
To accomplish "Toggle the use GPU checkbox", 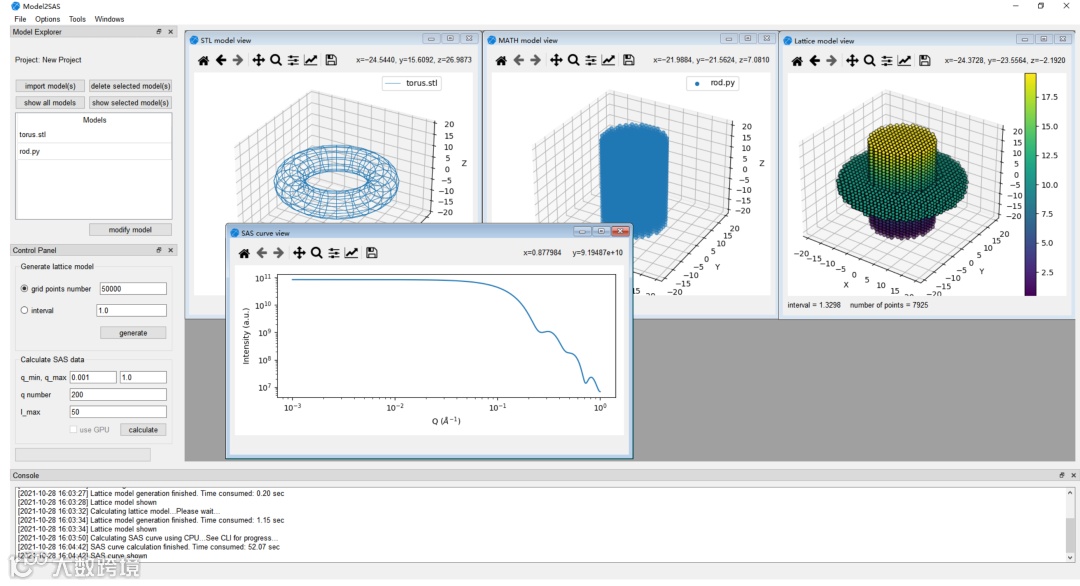I will coord(73,430).
